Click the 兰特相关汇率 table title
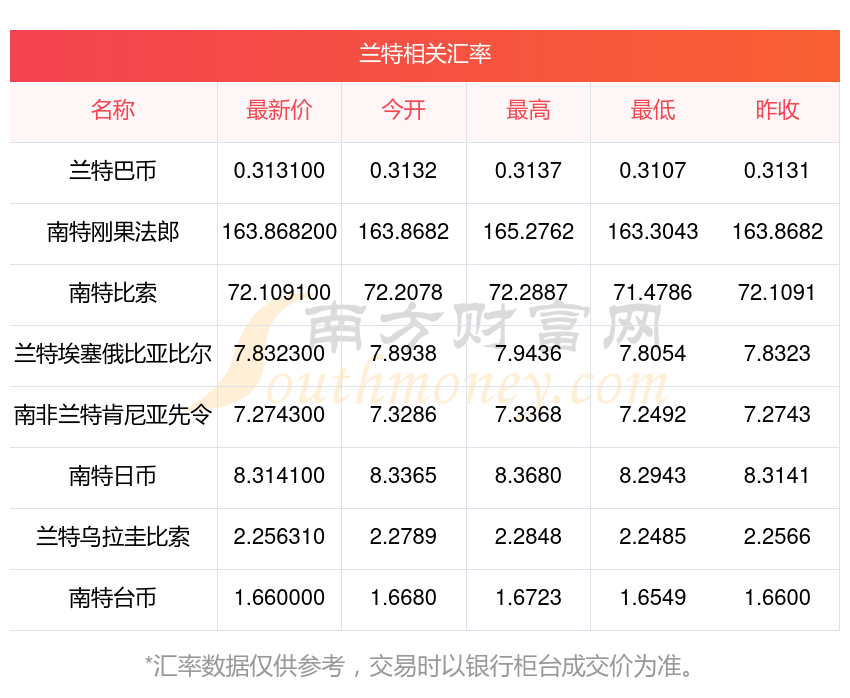Viewport: 850px width, 698px height. click(x=425, y=54)
